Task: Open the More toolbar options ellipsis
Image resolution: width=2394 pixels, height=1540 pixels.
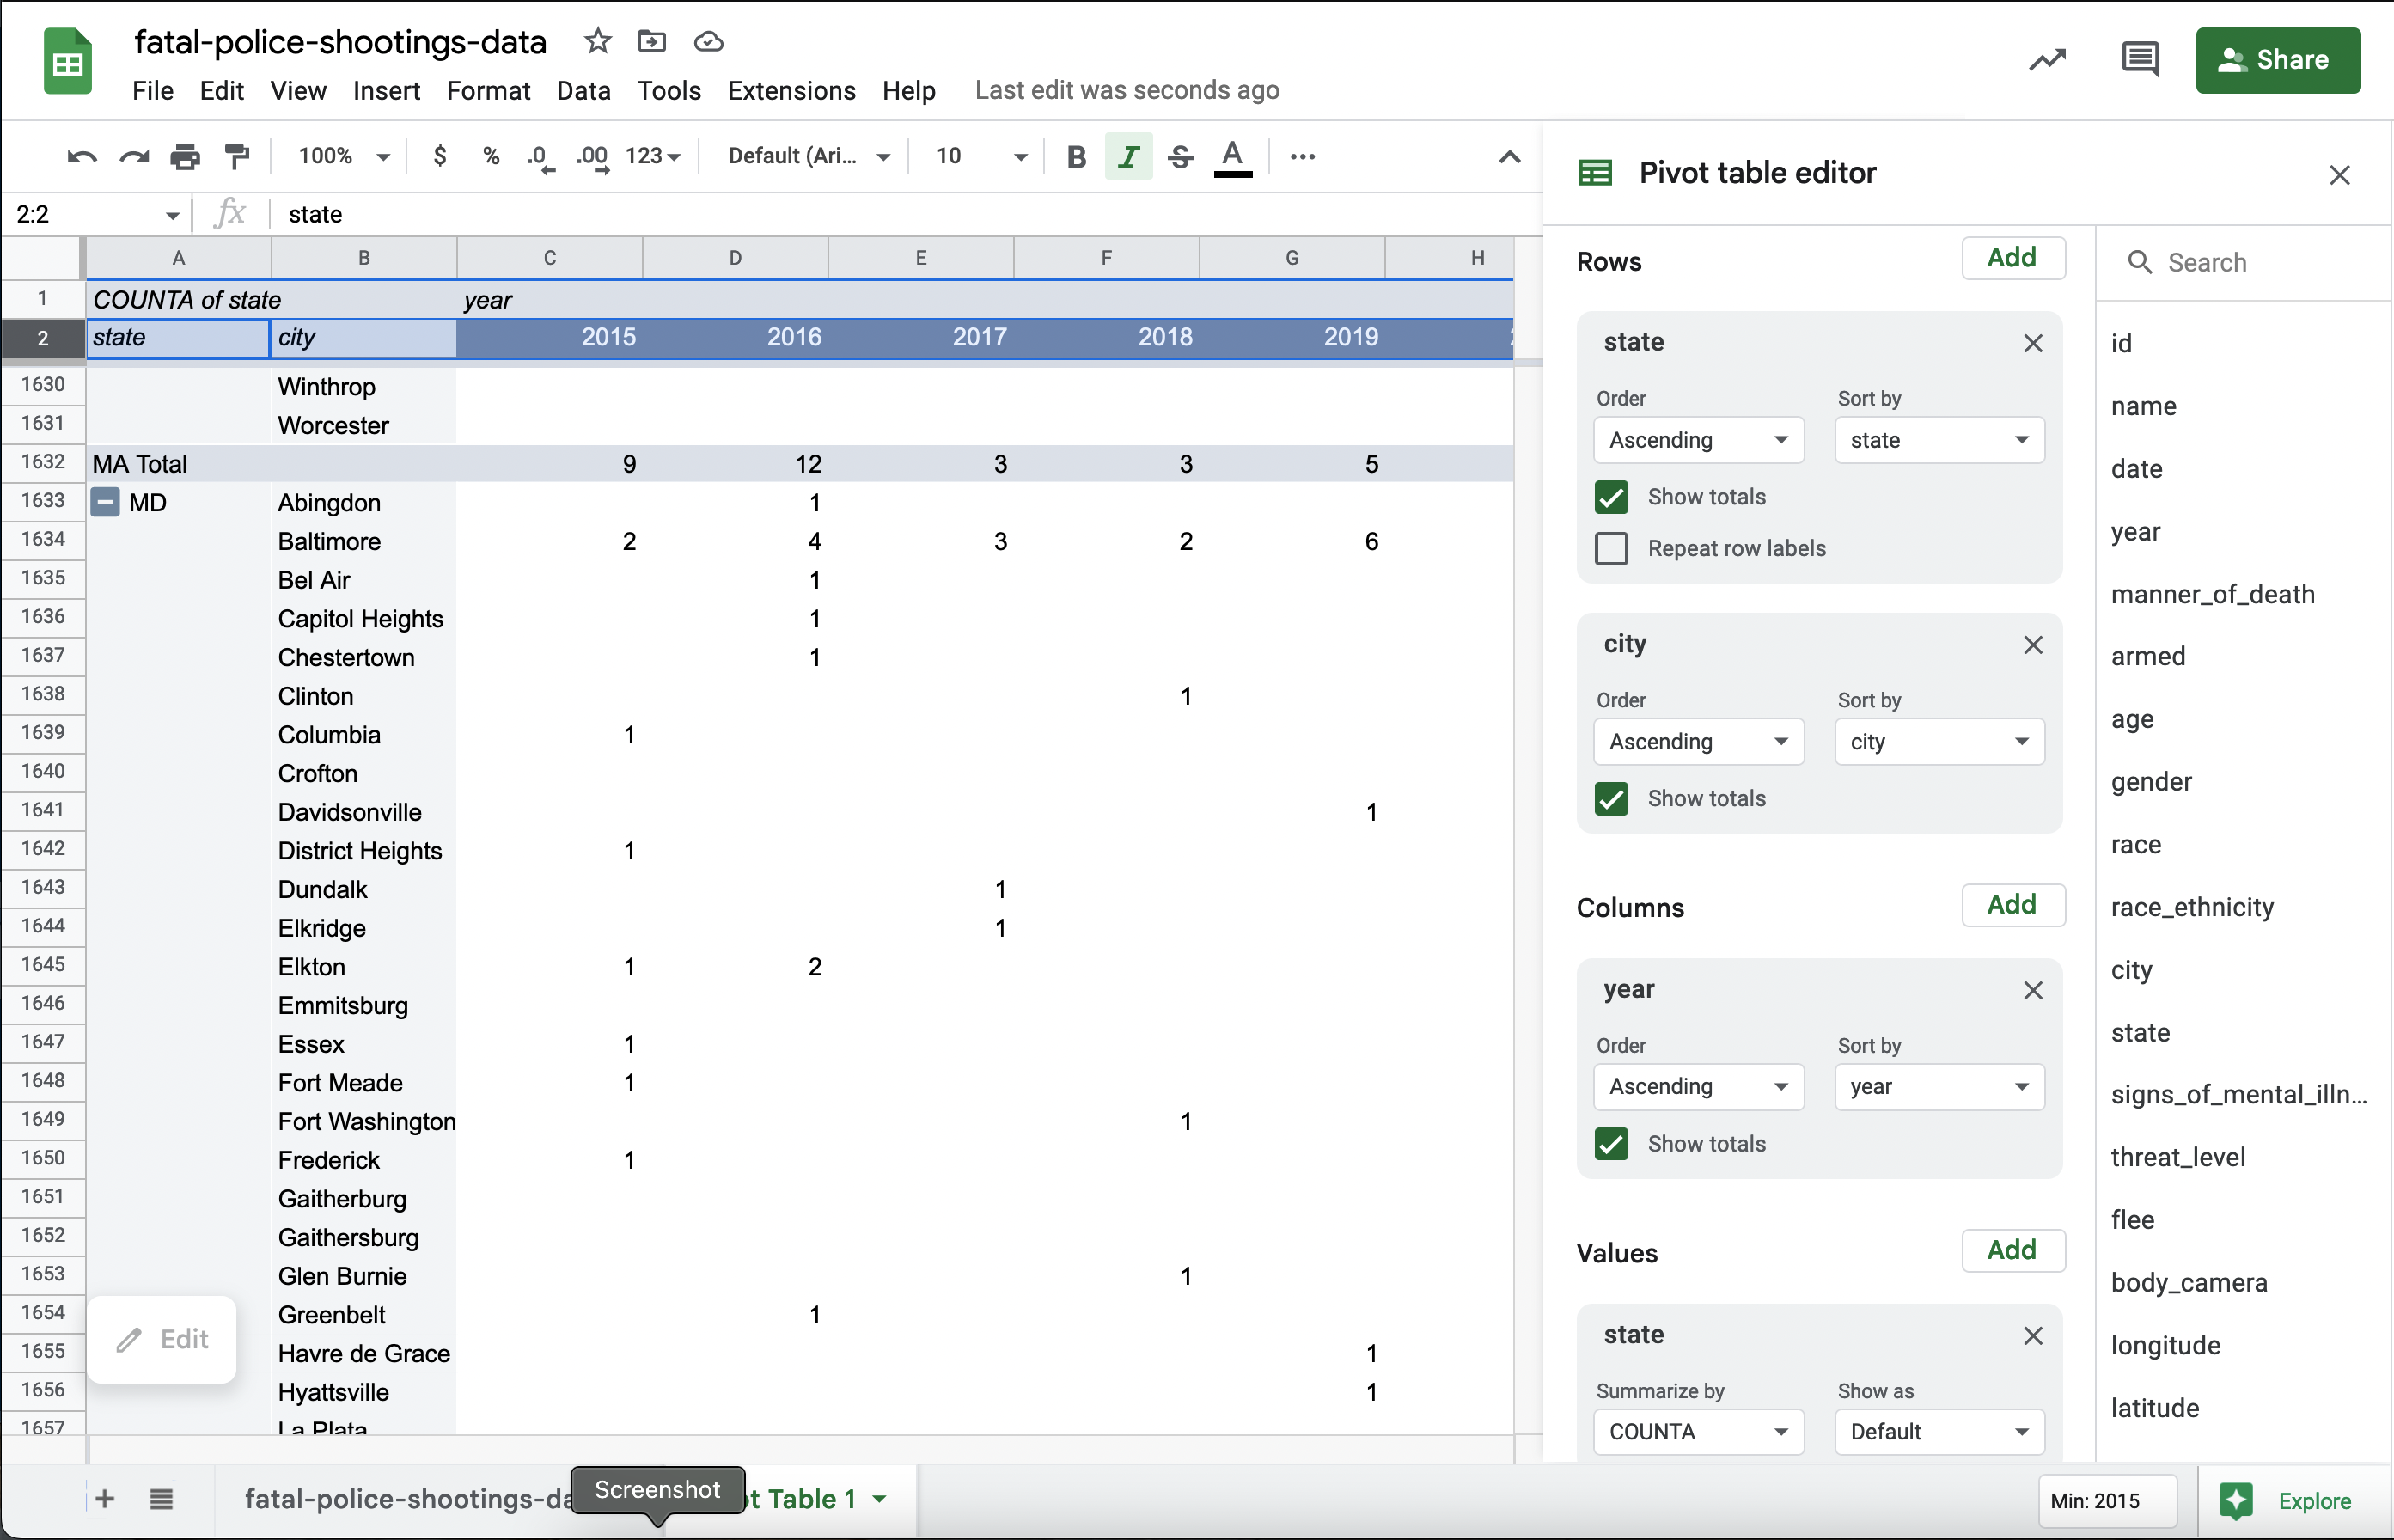Action: 1302,157
